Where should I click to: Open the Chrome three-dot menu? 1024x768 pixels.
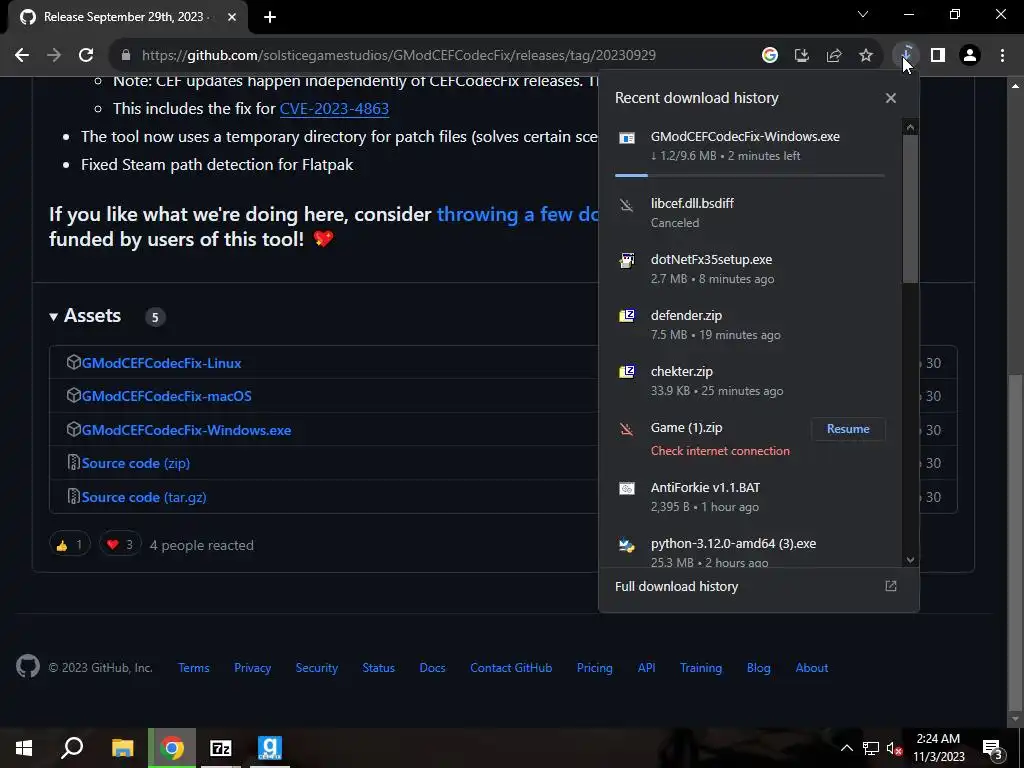click(1002, 56)
